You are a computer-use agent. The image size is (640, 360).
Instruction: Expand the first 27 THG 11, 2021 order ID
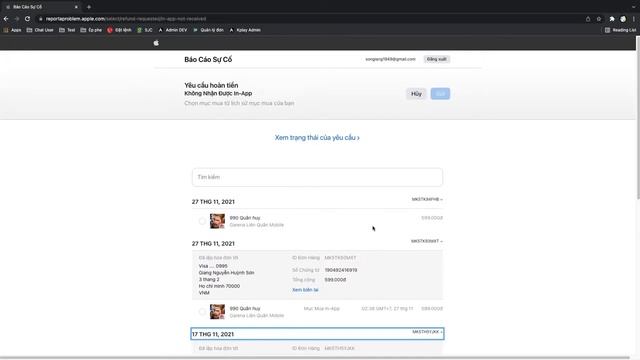tap(427, 199)
